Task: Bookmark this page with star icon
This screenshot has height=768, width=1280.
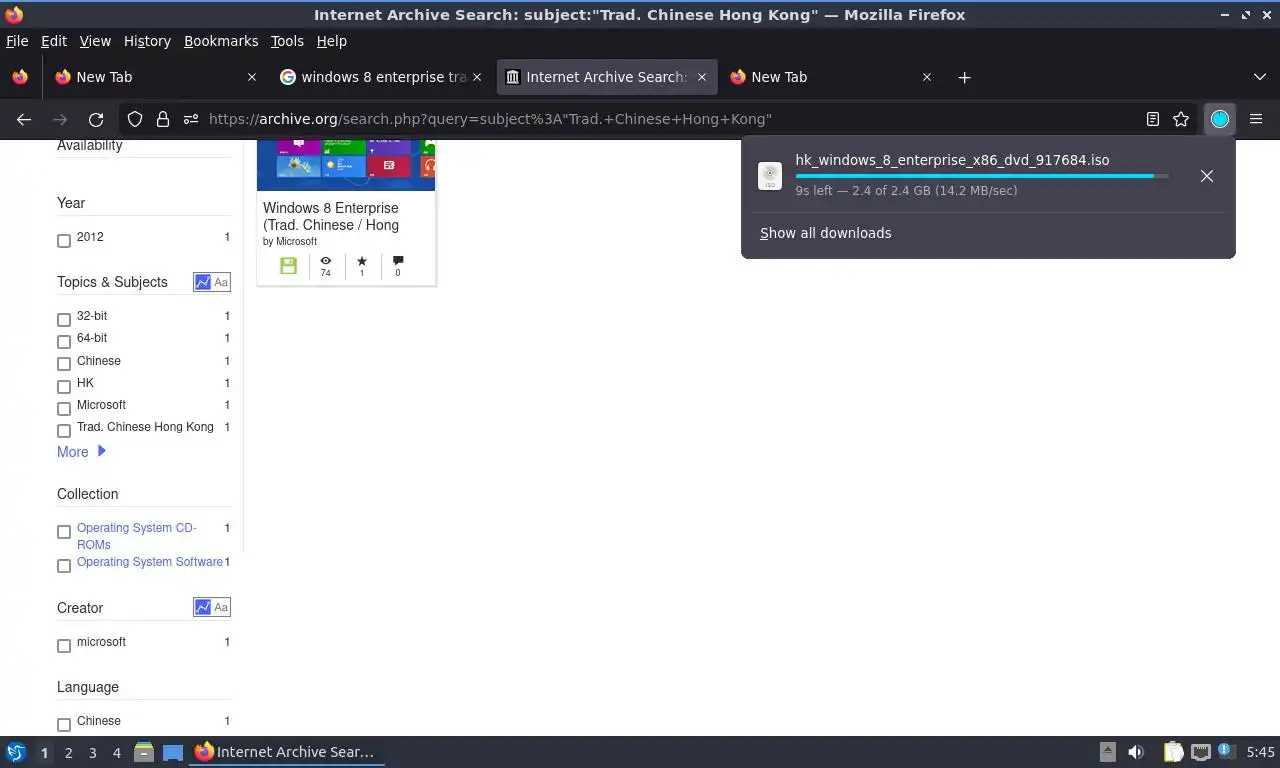Action: point(1181,119)
